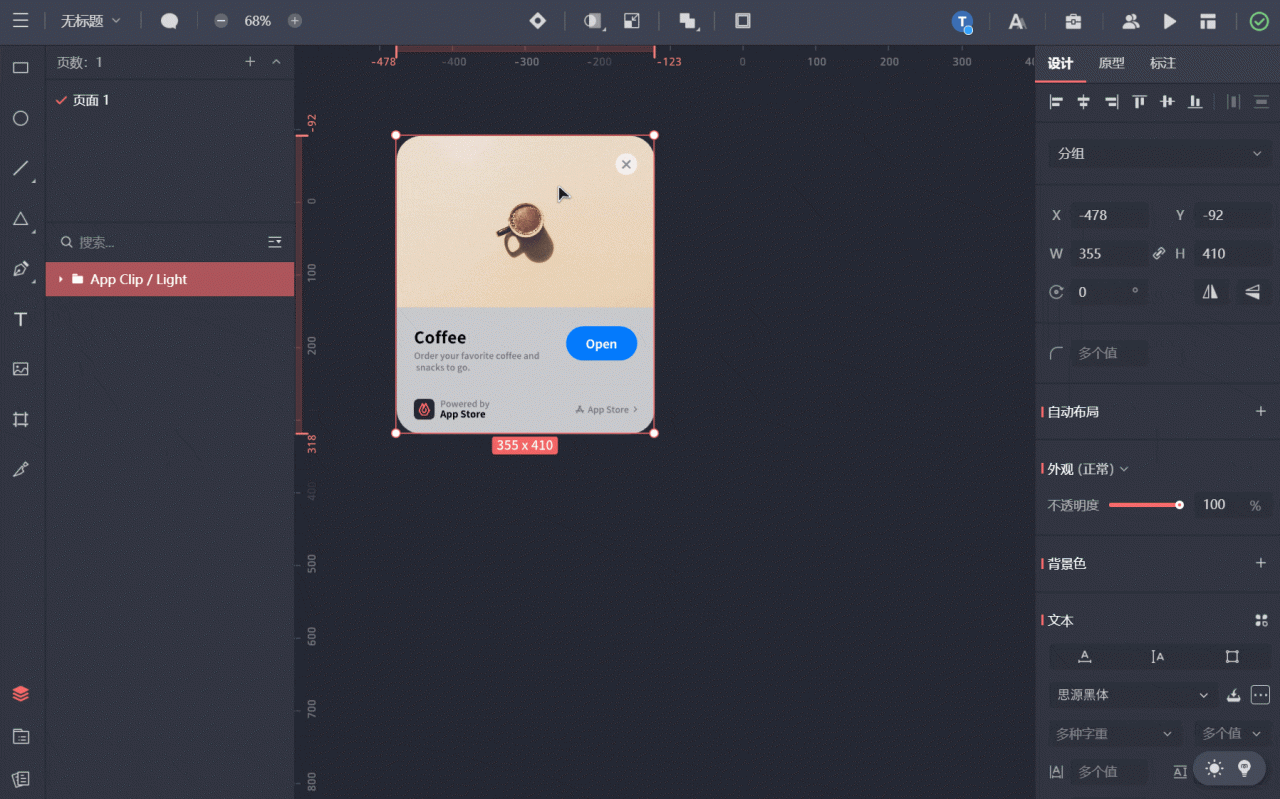
Task: Expand the App Clip / Light group
Action: 61,279
